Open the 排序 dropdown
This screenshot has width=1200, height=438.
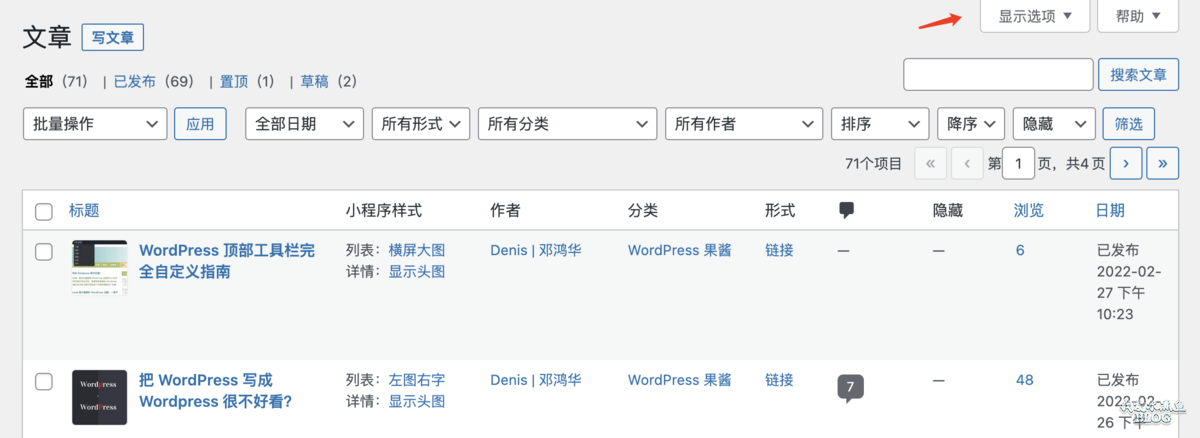click(x=880, y=124)
